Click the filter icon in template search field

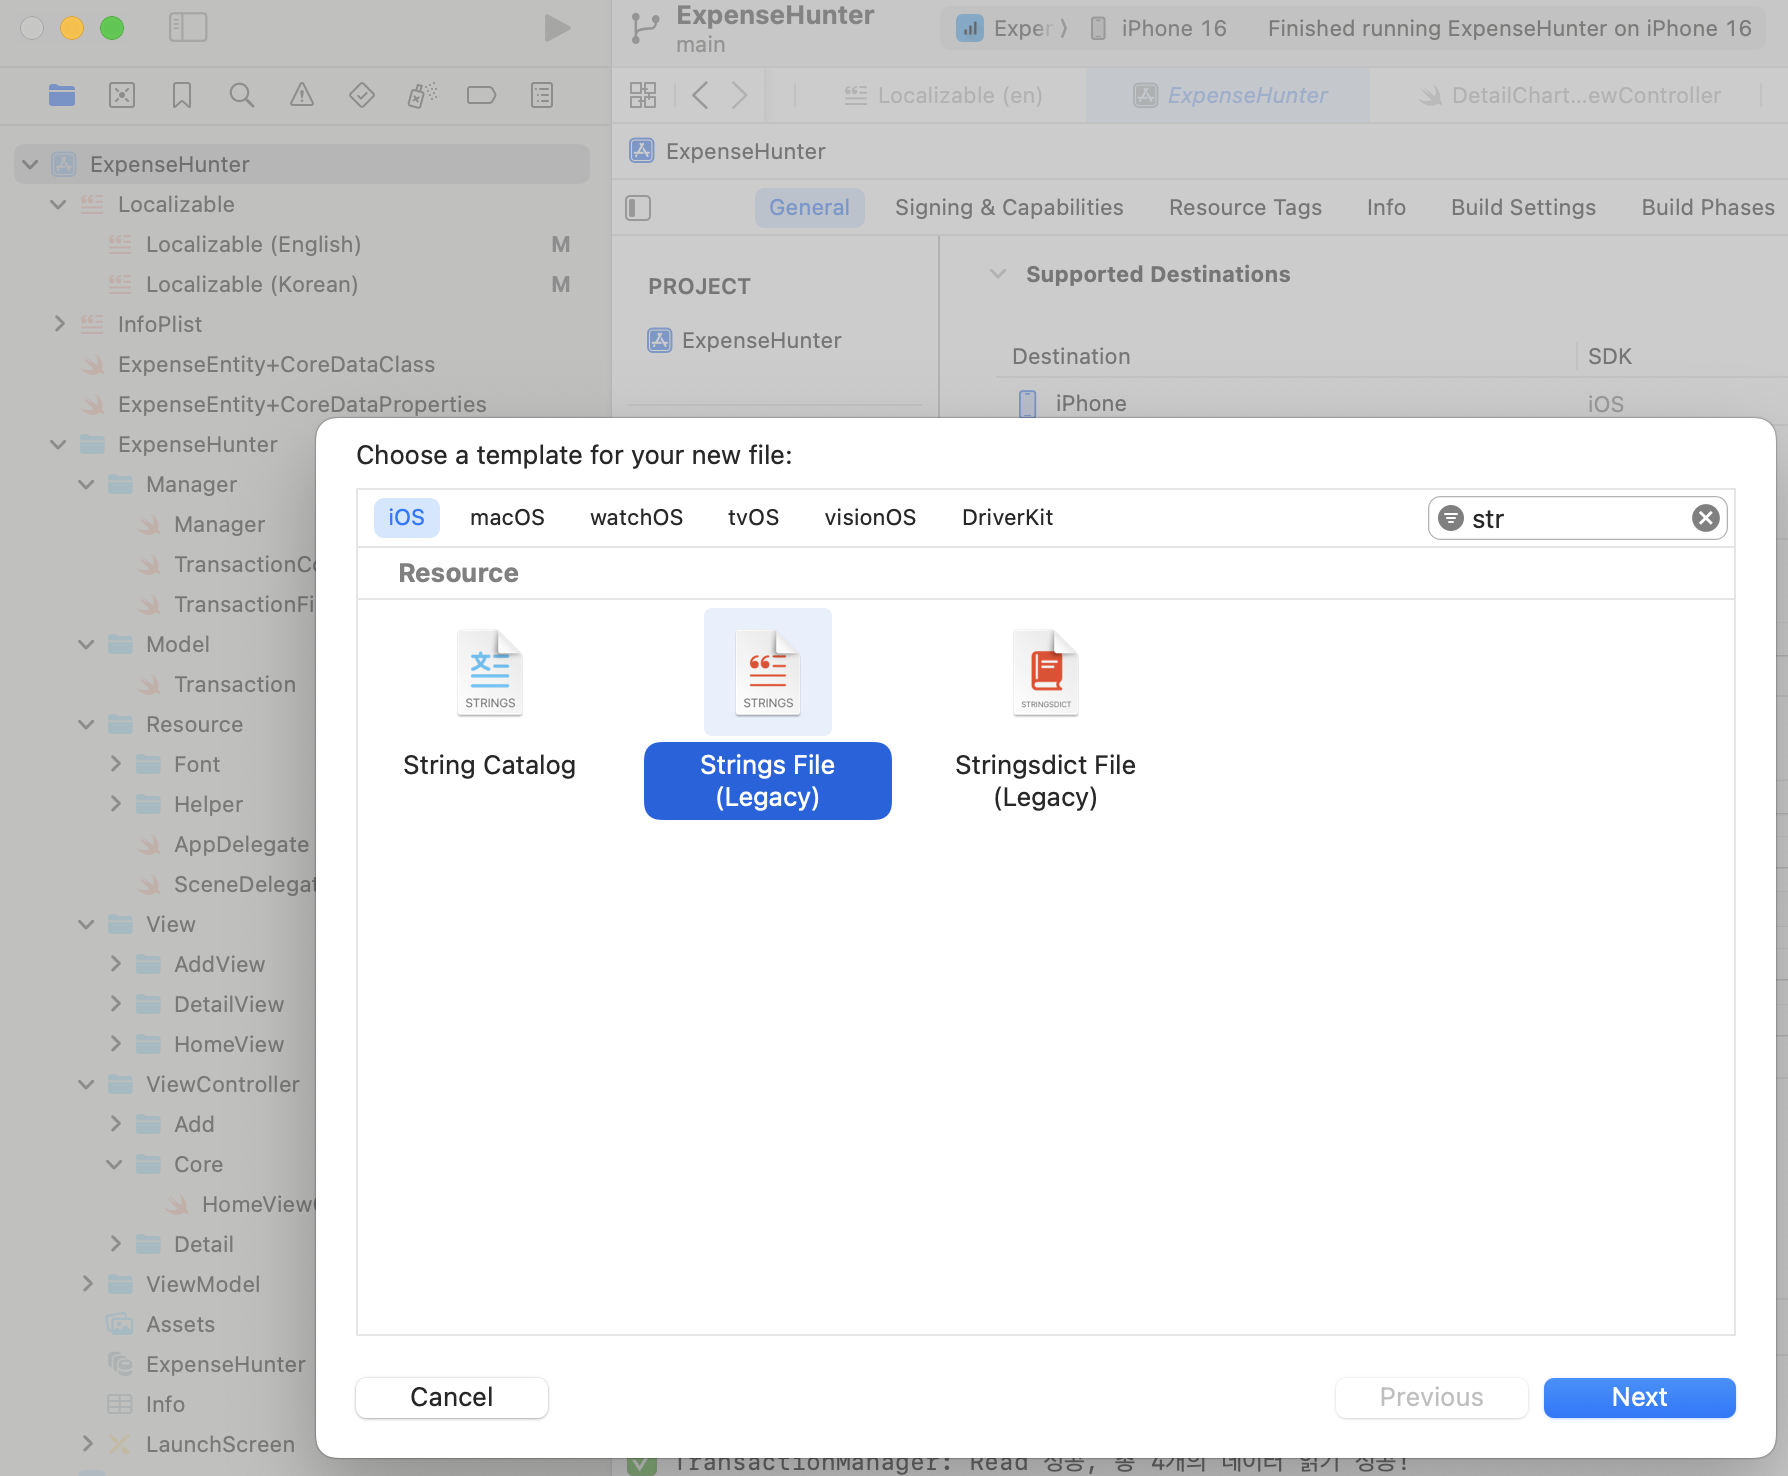(x=1451, y=518)
